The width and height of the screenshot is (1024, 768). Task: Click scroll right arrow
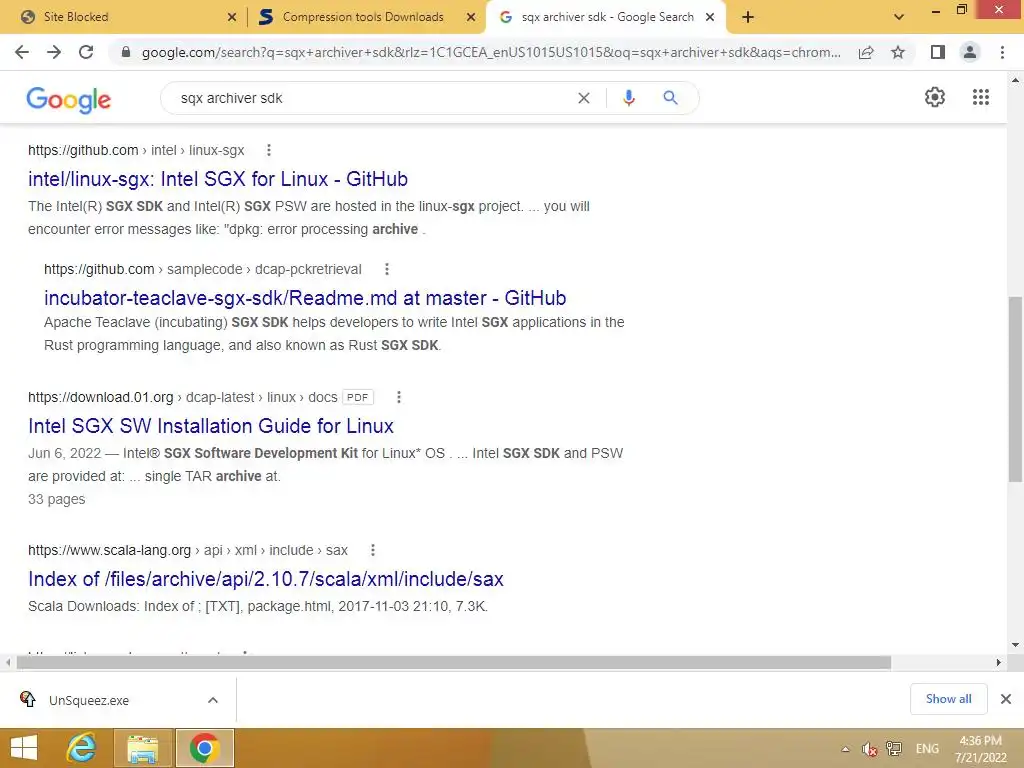click(x=999, y=663)
